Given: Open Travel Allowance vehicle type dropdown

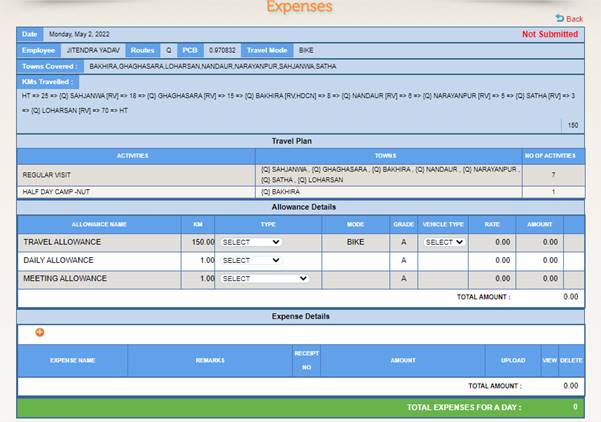Looking at the screenshot, I should click(444, 242).
